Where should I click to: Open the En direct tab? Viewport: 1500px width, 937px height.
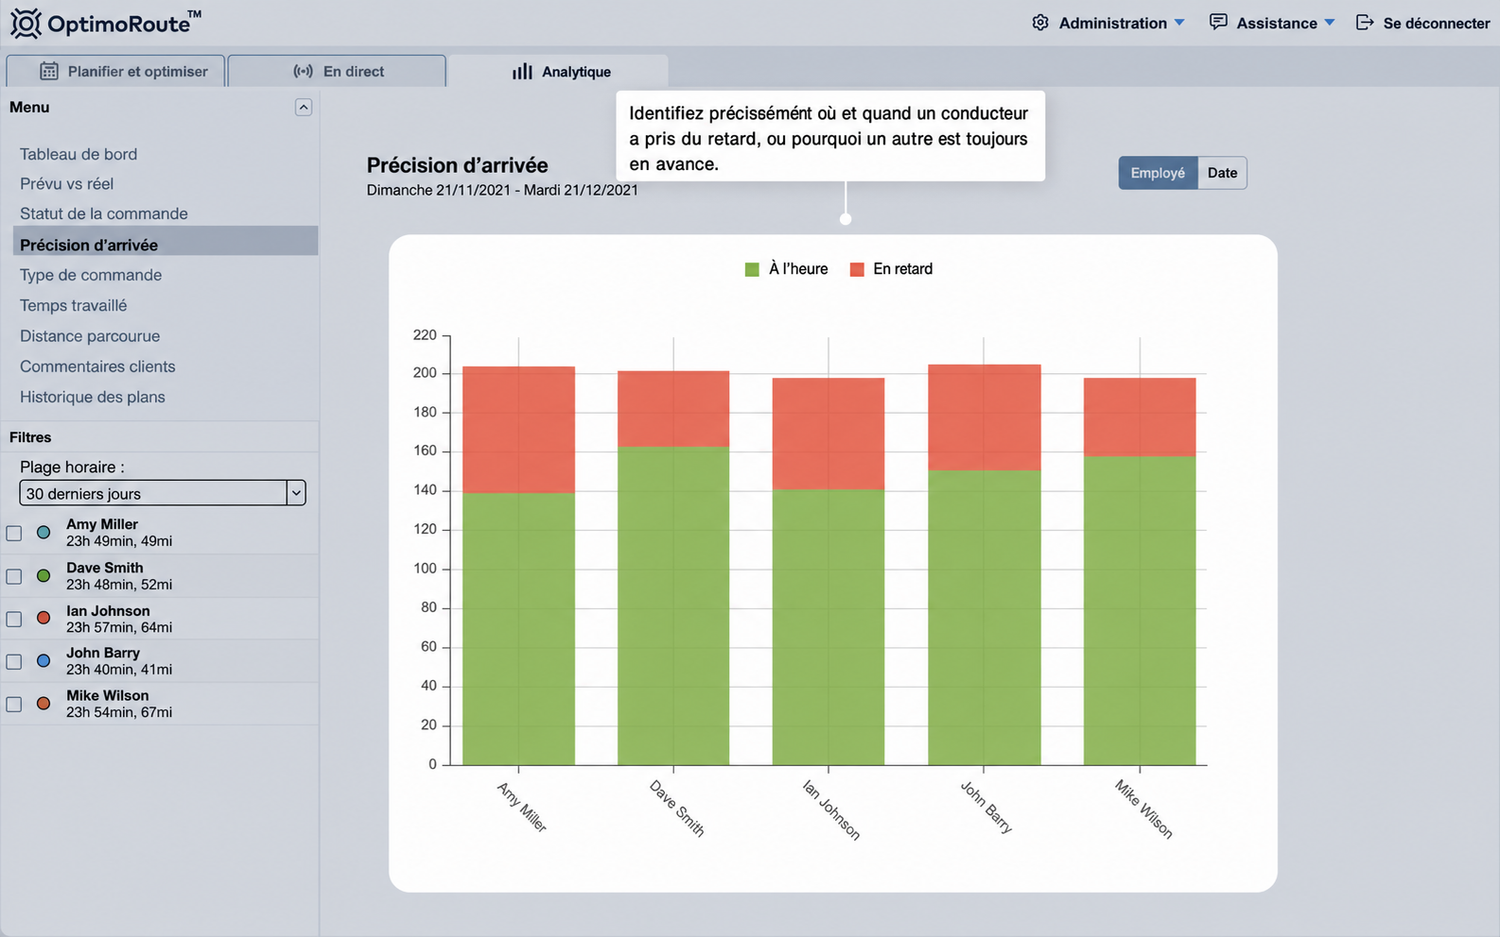point(337,71)
